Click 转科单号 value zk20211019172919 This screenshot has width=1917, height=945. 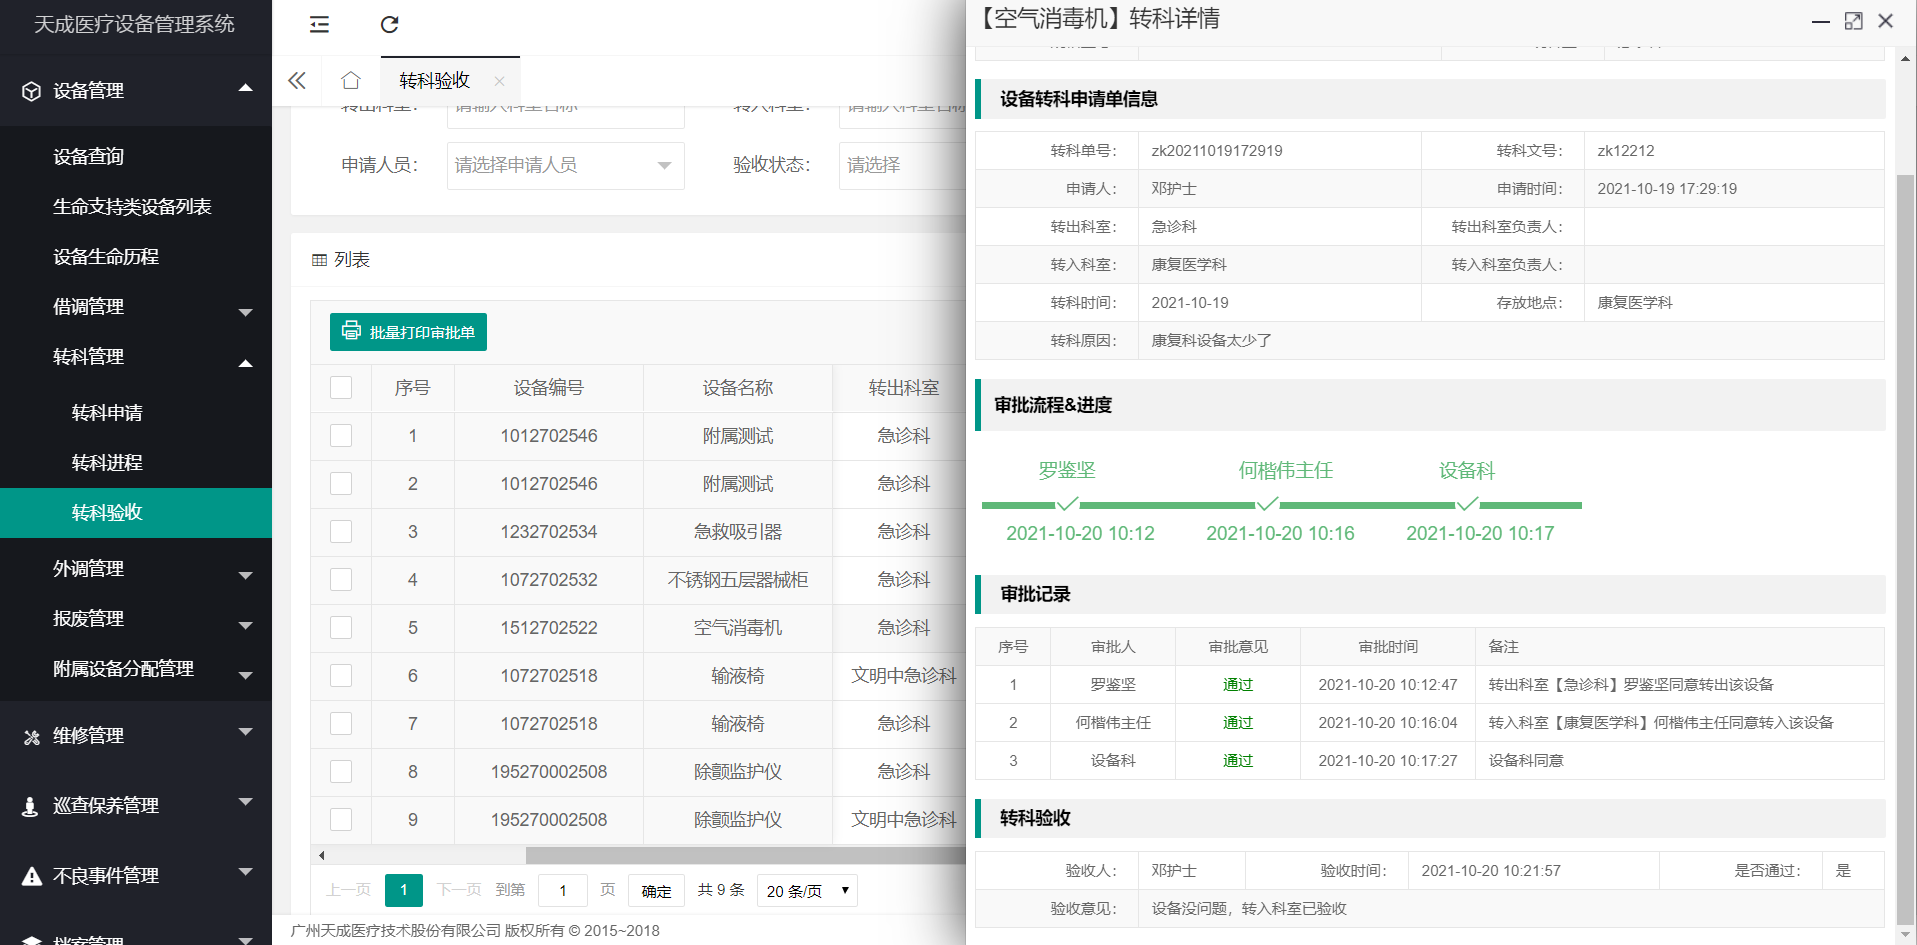(x=1217, y=151)
